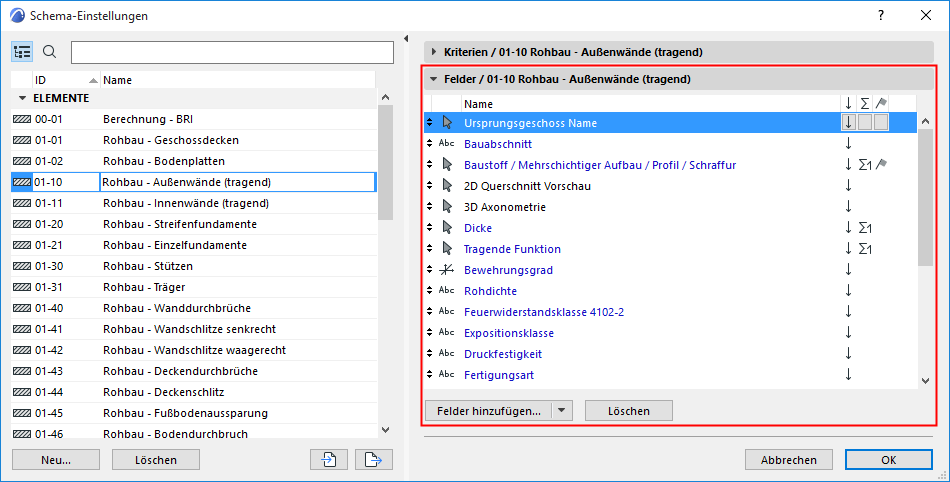Screen dimensions: 950x482
Task: Click the reorder handle of Bauabschnitt row
Action: pyautogui.click(x=430, y=144)
